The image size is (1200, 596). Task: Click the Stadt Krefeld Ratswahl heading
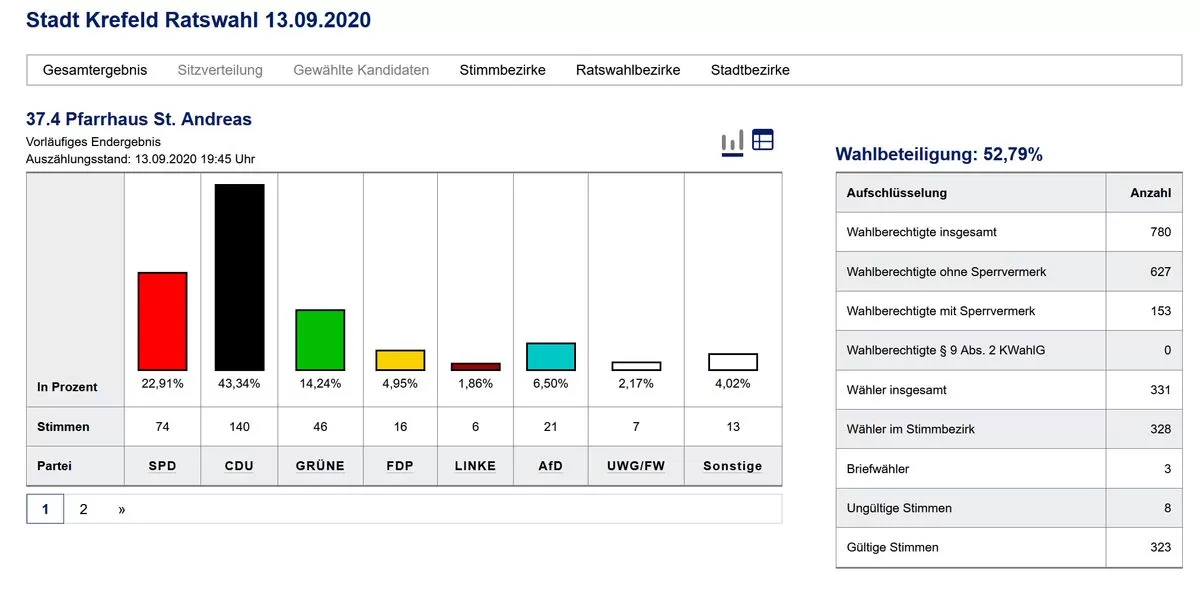pos(198,20)
